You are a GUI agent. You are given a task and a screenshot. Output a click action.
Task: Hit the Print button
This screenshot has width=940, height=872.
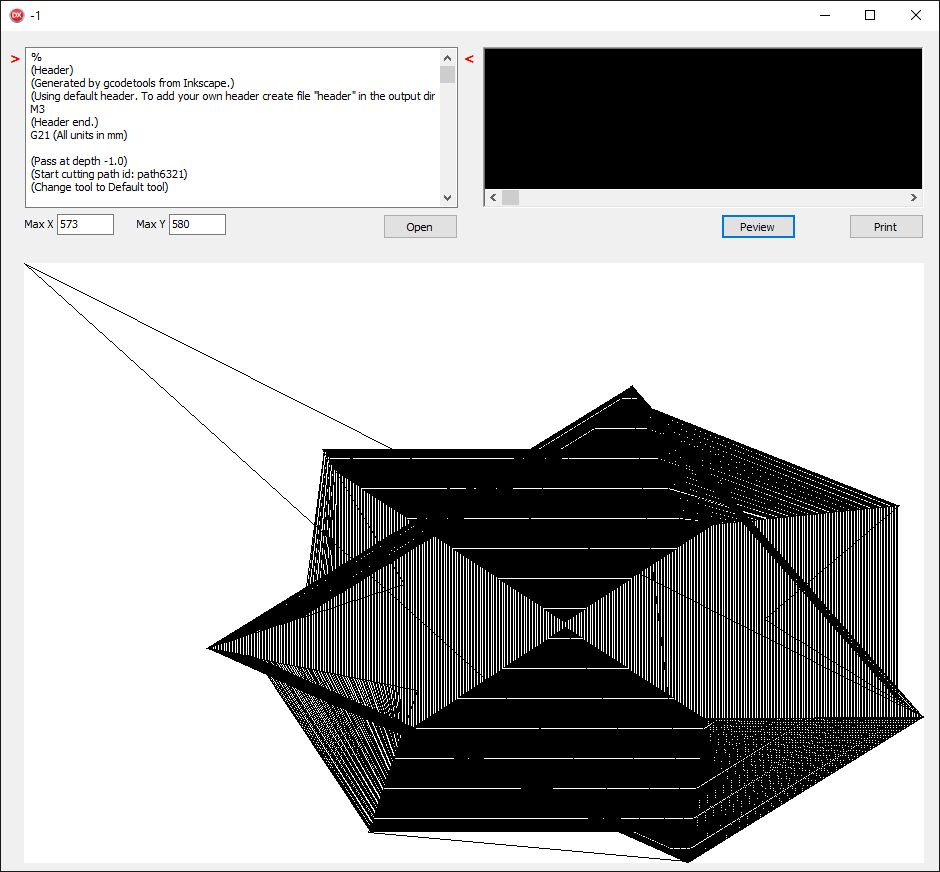[885, 227]
